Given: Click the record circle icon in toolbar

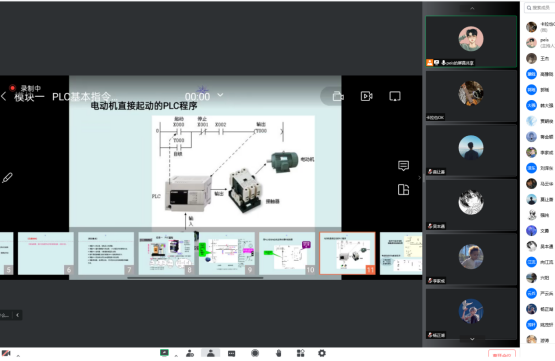Looking at the screenshot, I should click(x=255, y=353).
